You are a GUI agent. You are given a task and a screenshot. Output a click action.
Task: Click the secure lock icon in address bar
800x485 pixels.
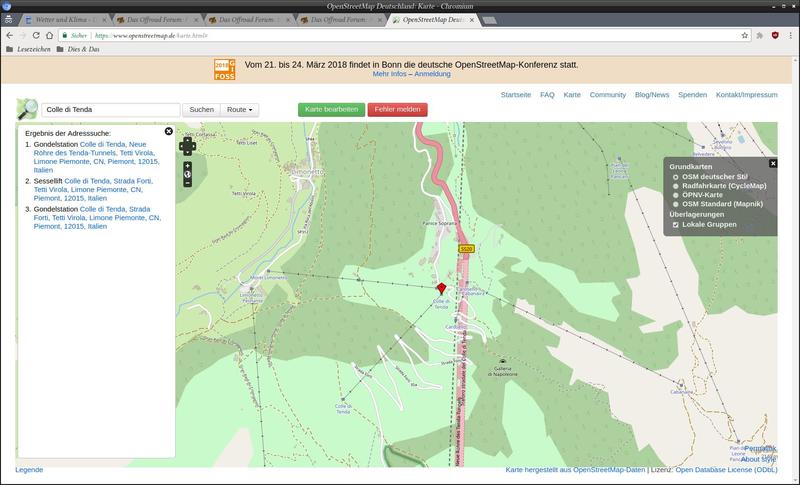click(x=65, y=36)
